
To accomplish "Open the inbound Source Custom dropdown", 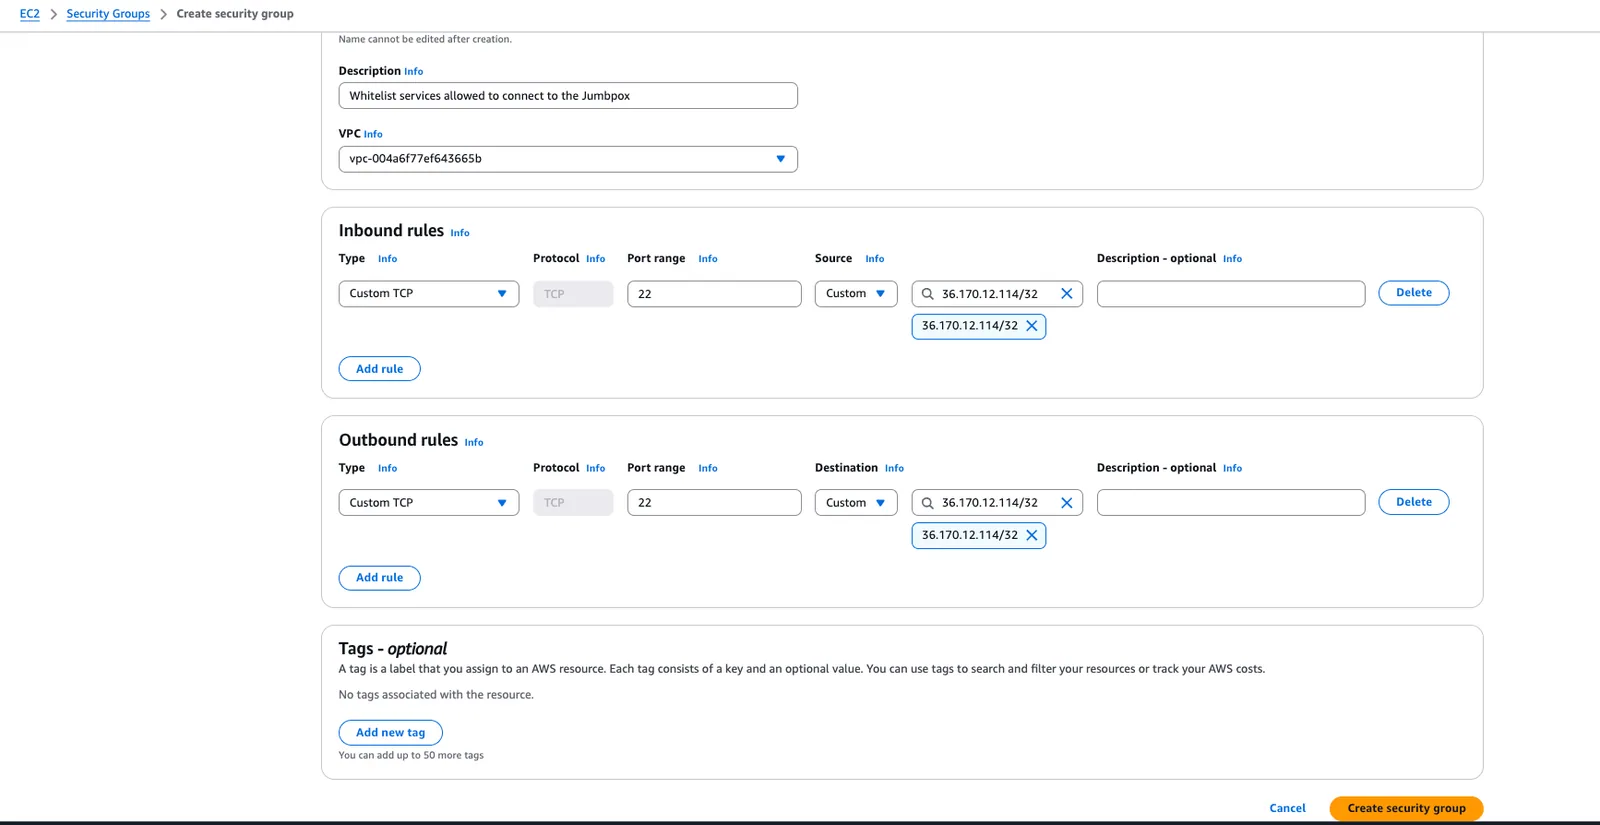I will 856,294.
